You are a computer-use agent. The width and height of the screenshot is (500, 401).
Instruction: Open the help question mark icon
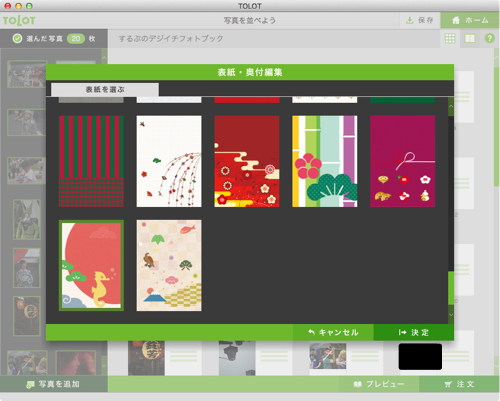pyautogui.click(x=489, y=38)
